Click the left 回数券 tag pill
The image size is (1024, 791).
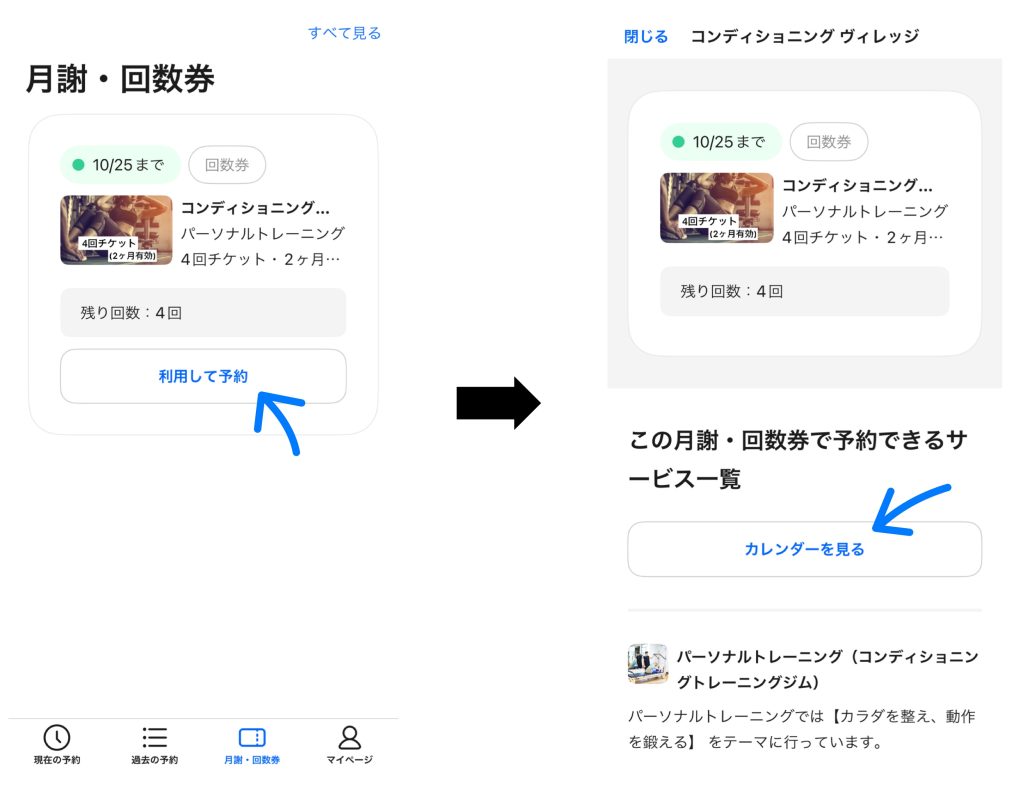227,165
